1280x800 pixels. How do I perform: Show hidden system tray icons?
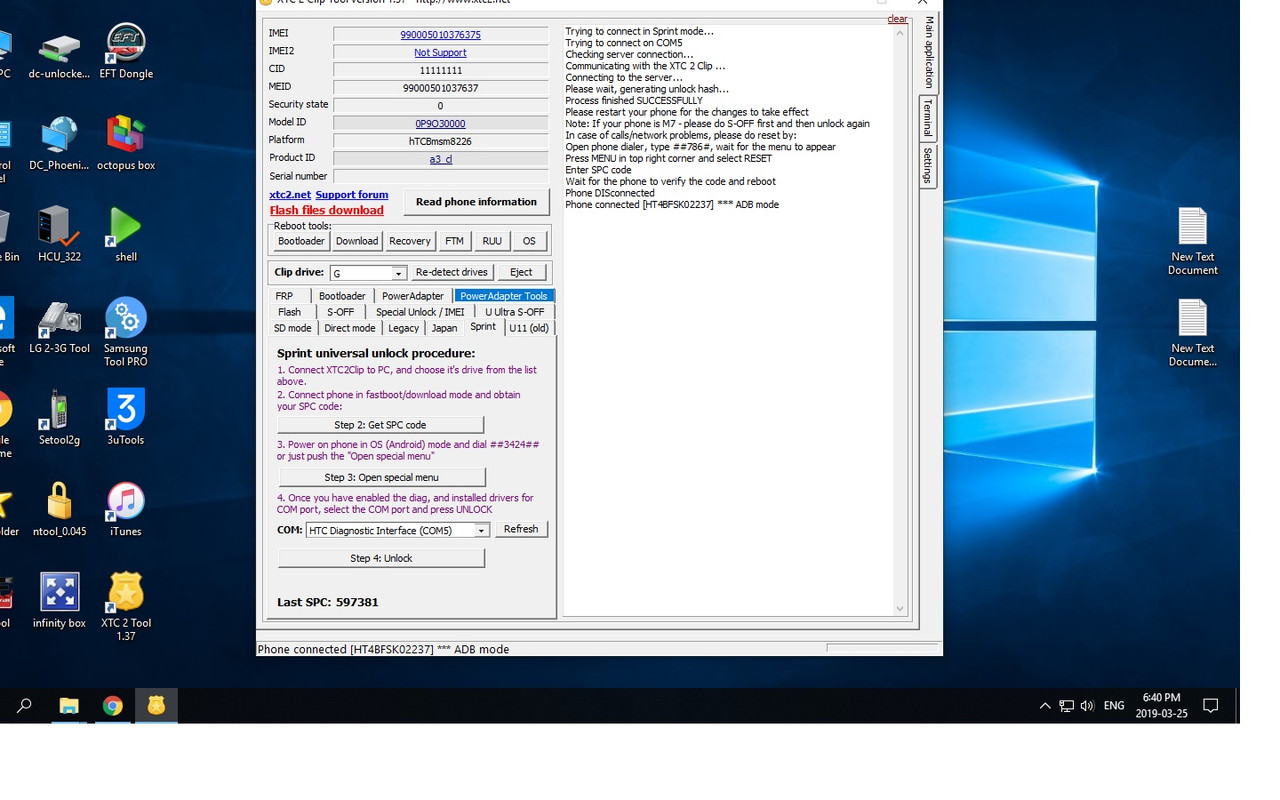[x=1045, y=706]
